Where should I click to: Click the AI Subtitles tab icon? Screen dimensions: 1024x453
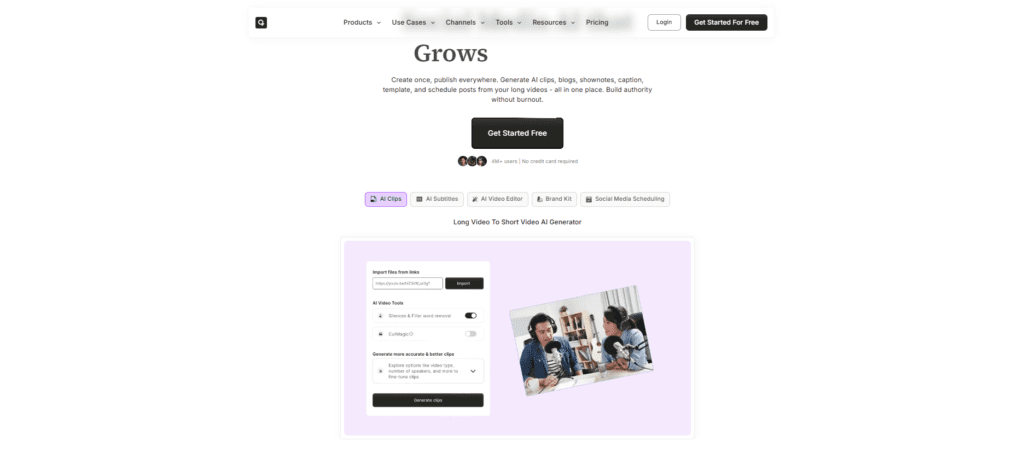(x=419, y=199)
